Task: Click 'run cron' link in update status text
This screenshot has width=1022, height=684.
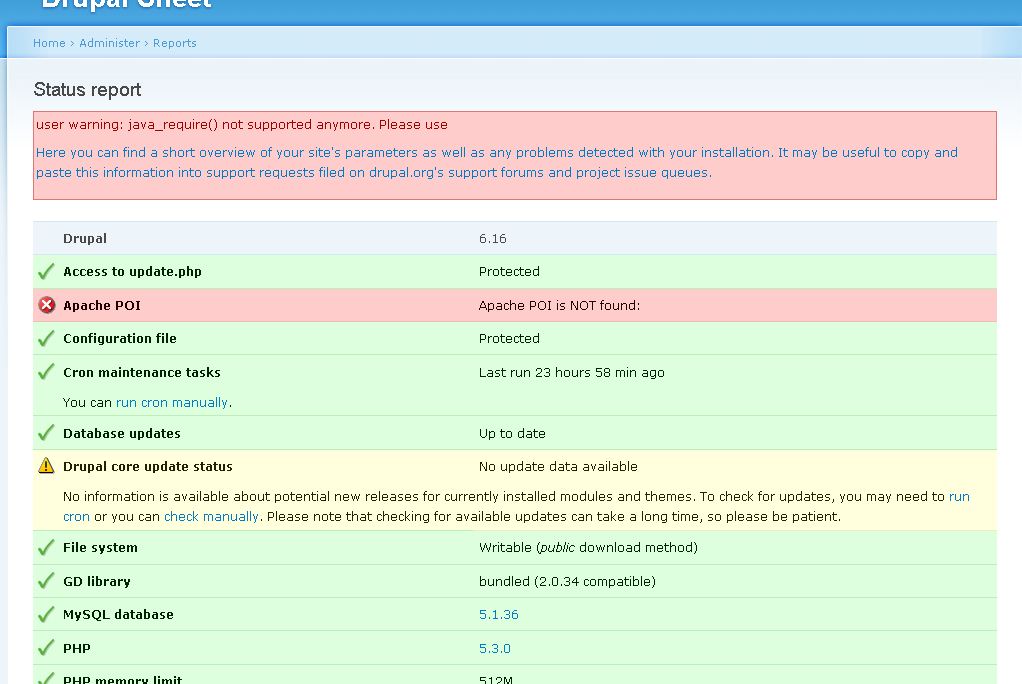Action: (958, 497)
